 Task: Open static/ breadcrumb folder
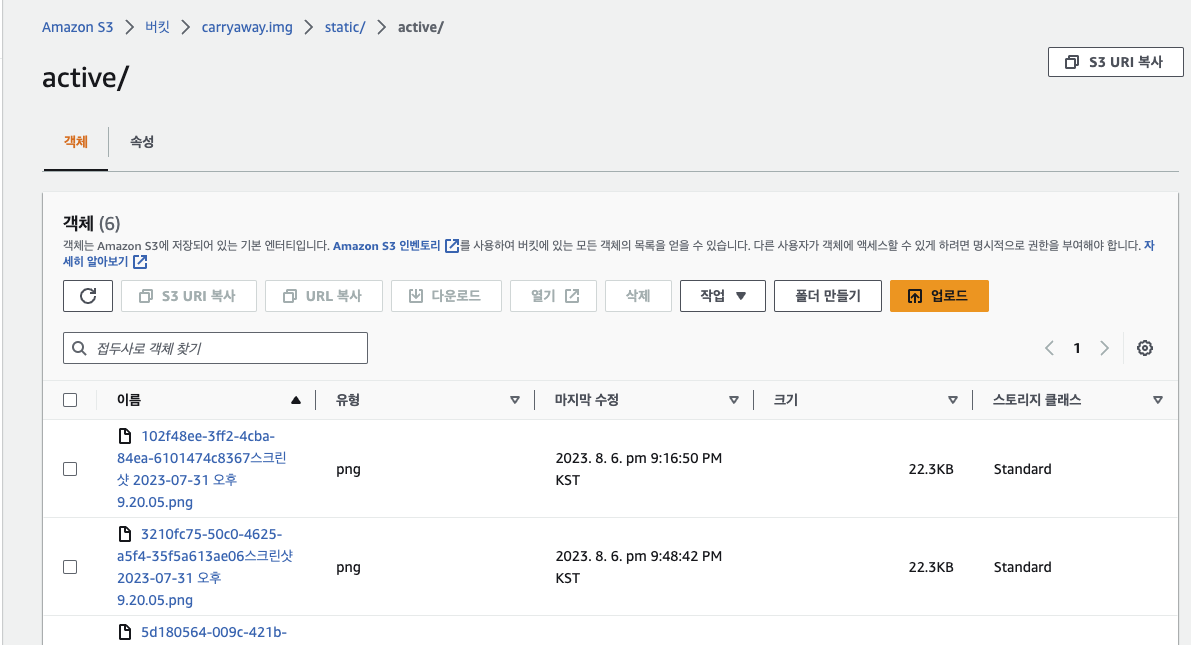coord(345,27)
